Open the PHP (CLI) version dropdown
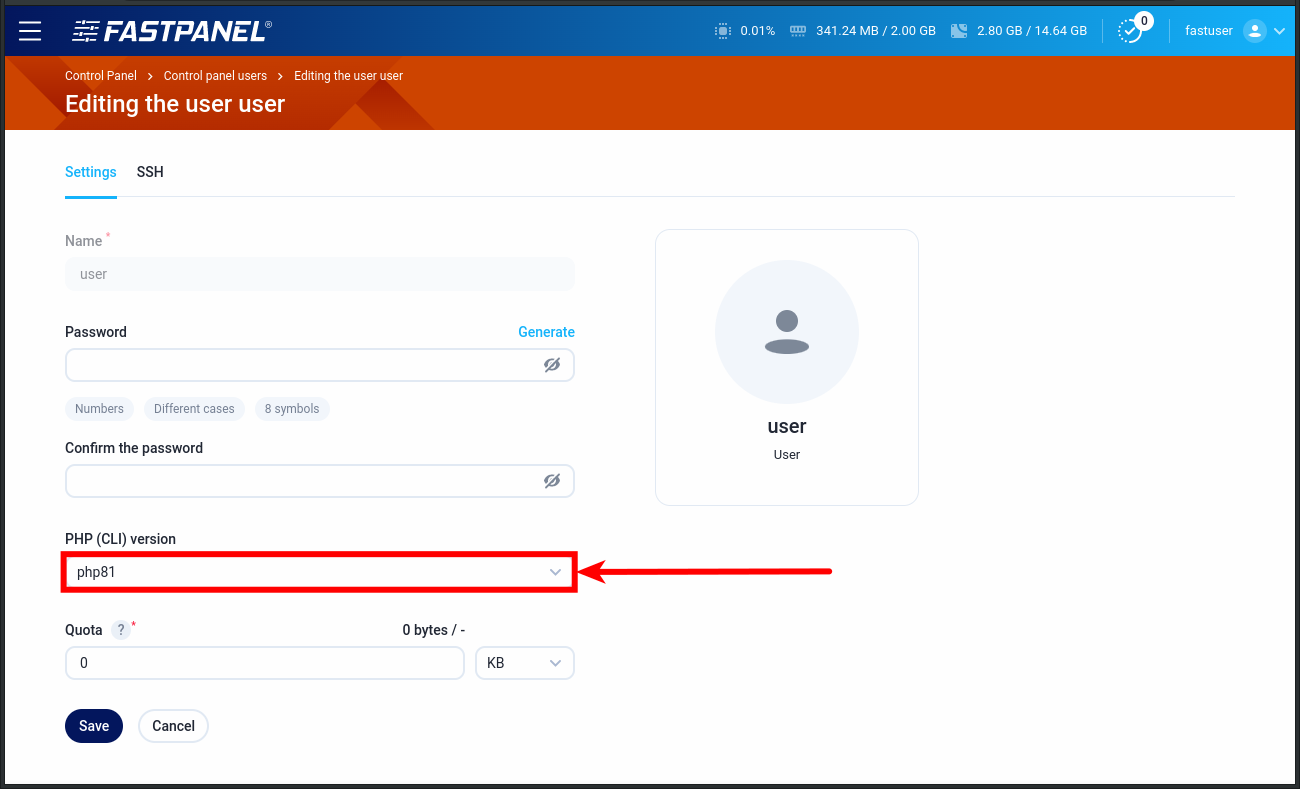1300x789 pixels. pos(320,572)
